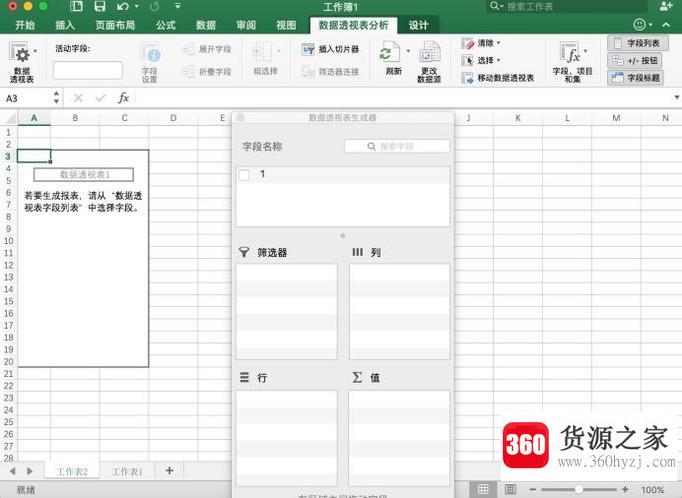682x498 pixels.
Task: Click the 折叠字段 icon
Action: (x=188, y=72)
